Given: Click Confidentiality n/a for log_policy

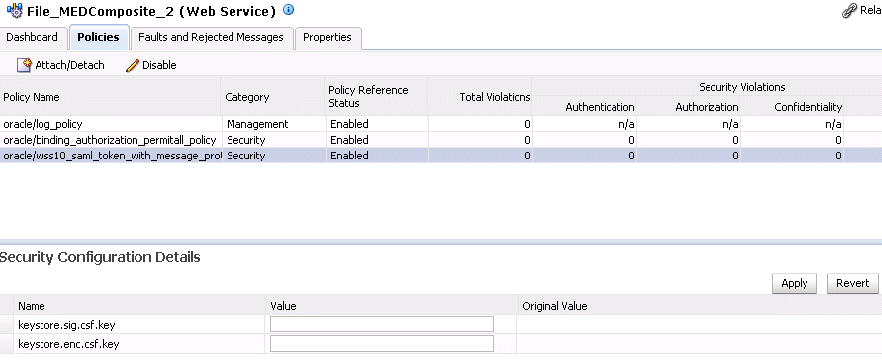Looking at the screenshot, I should click(833, 124).
